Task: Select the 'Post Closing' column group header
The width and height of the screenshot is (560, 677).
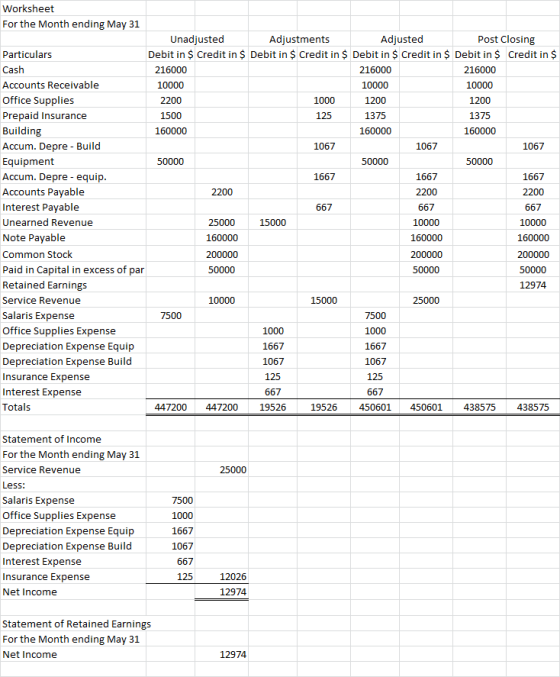Action: (x=506, y=39)
